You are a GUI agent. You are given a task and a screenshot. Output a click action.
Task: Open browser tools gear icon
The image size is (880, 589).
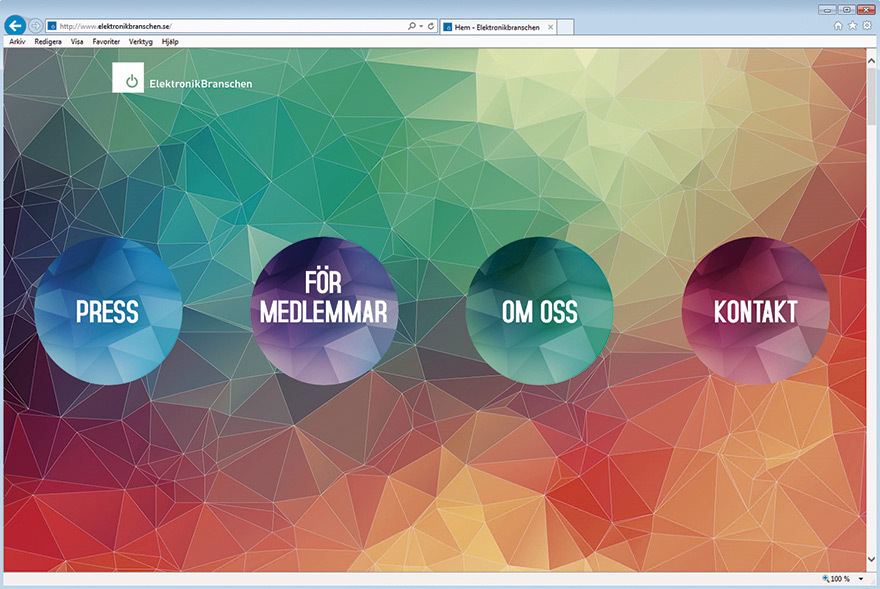pyautogui.click(x=867, y=26)
